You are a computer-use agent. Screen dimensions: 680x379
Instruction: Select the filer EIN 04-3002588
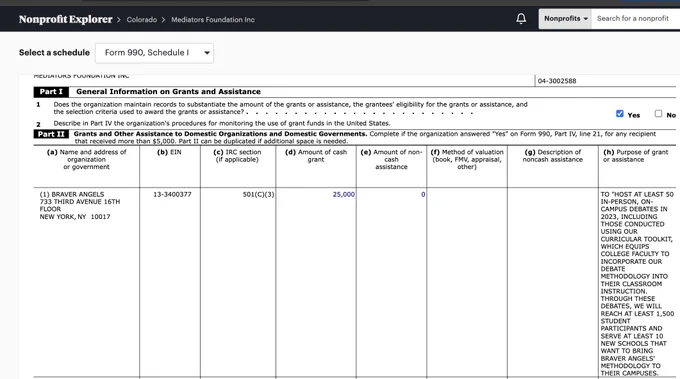(x=557, y=81)
